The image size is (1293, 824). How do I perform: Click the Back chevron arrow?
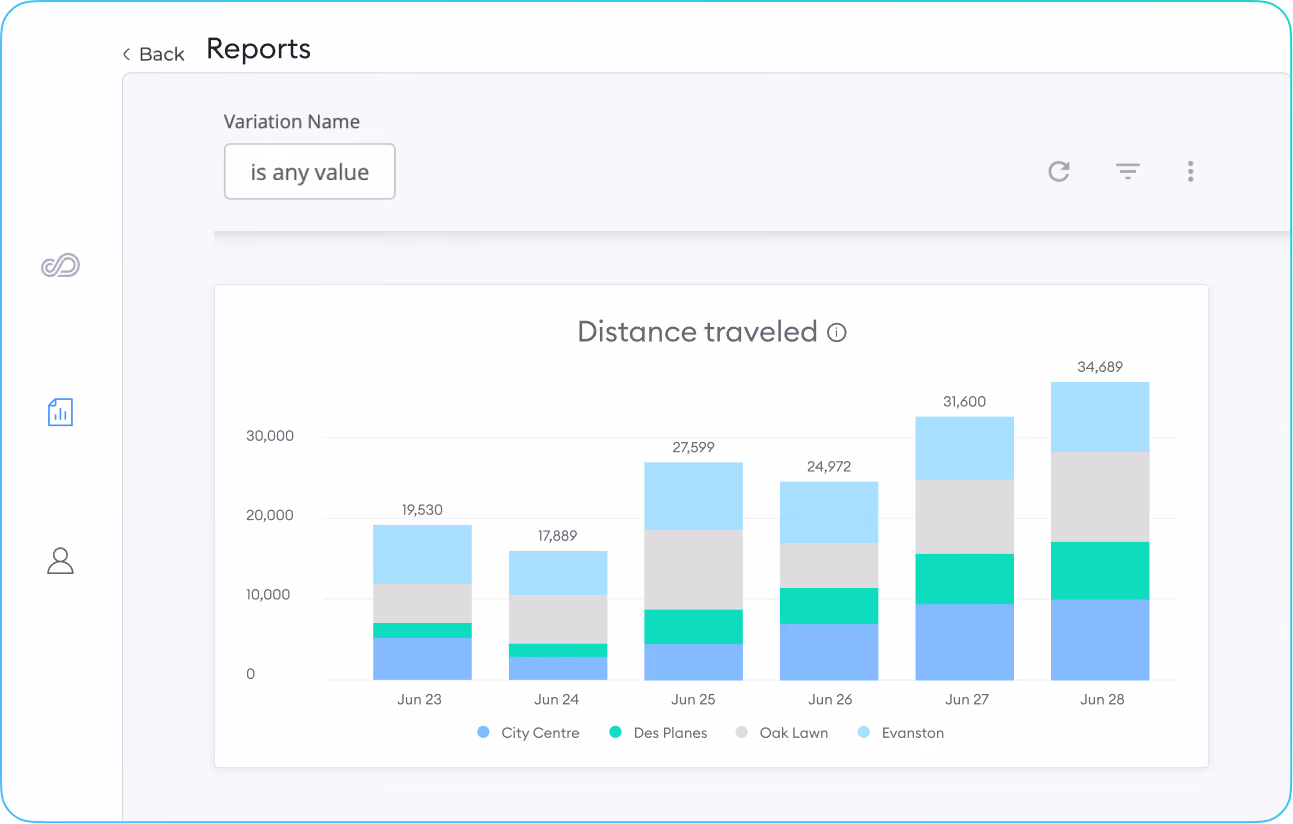coord(127,54)
